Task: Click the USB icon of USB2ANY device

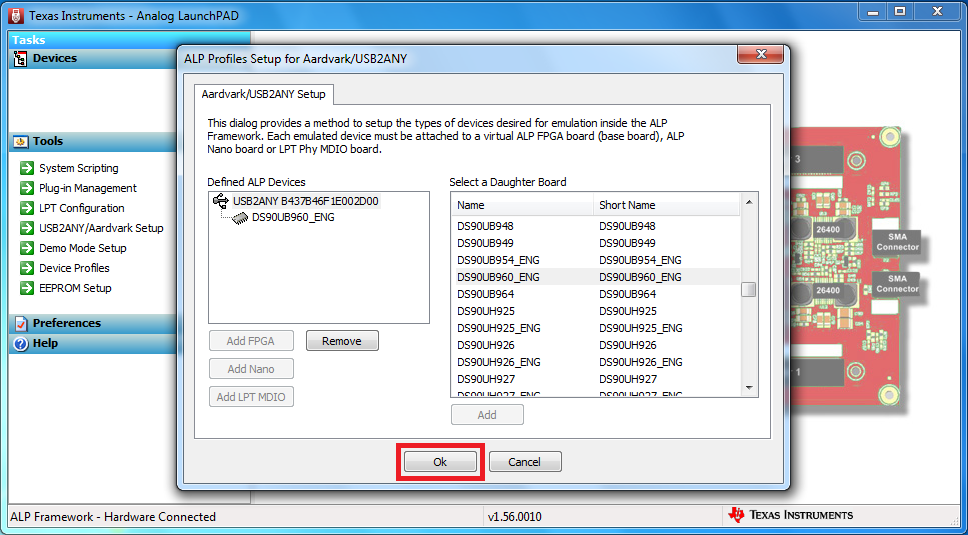Action: click(221, 201)
